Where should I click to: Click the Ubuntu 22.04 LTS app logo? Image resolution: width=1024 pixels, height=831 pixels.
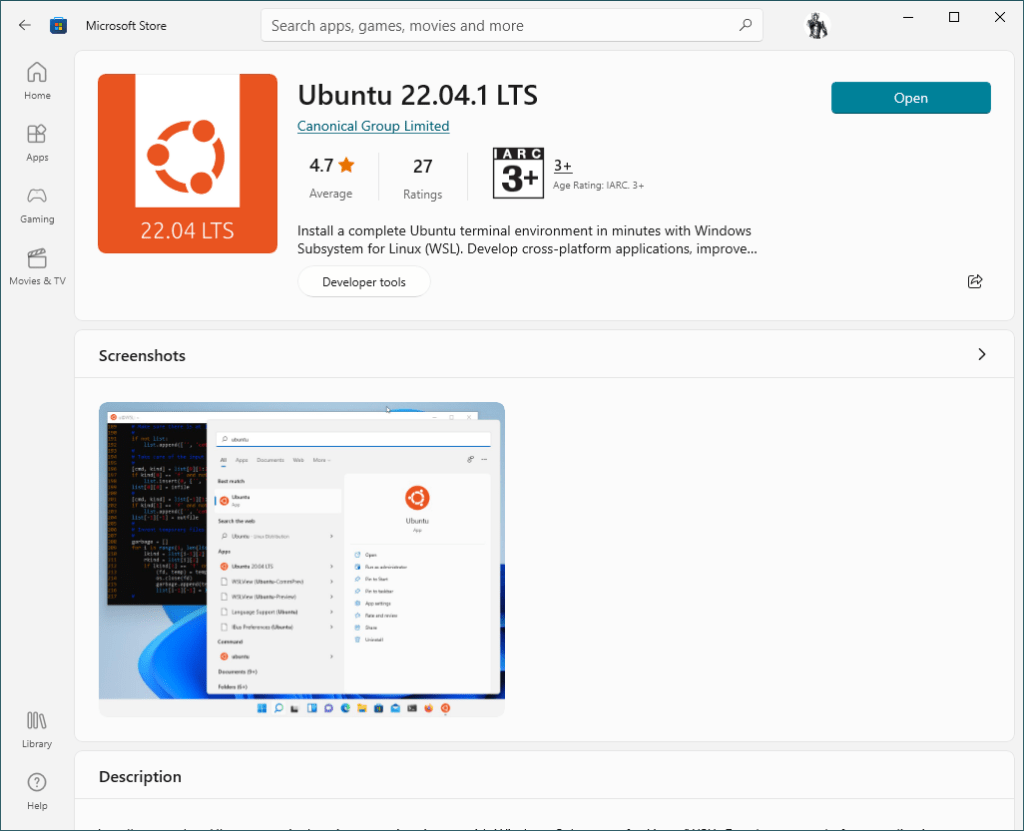(x=187, y=163)
